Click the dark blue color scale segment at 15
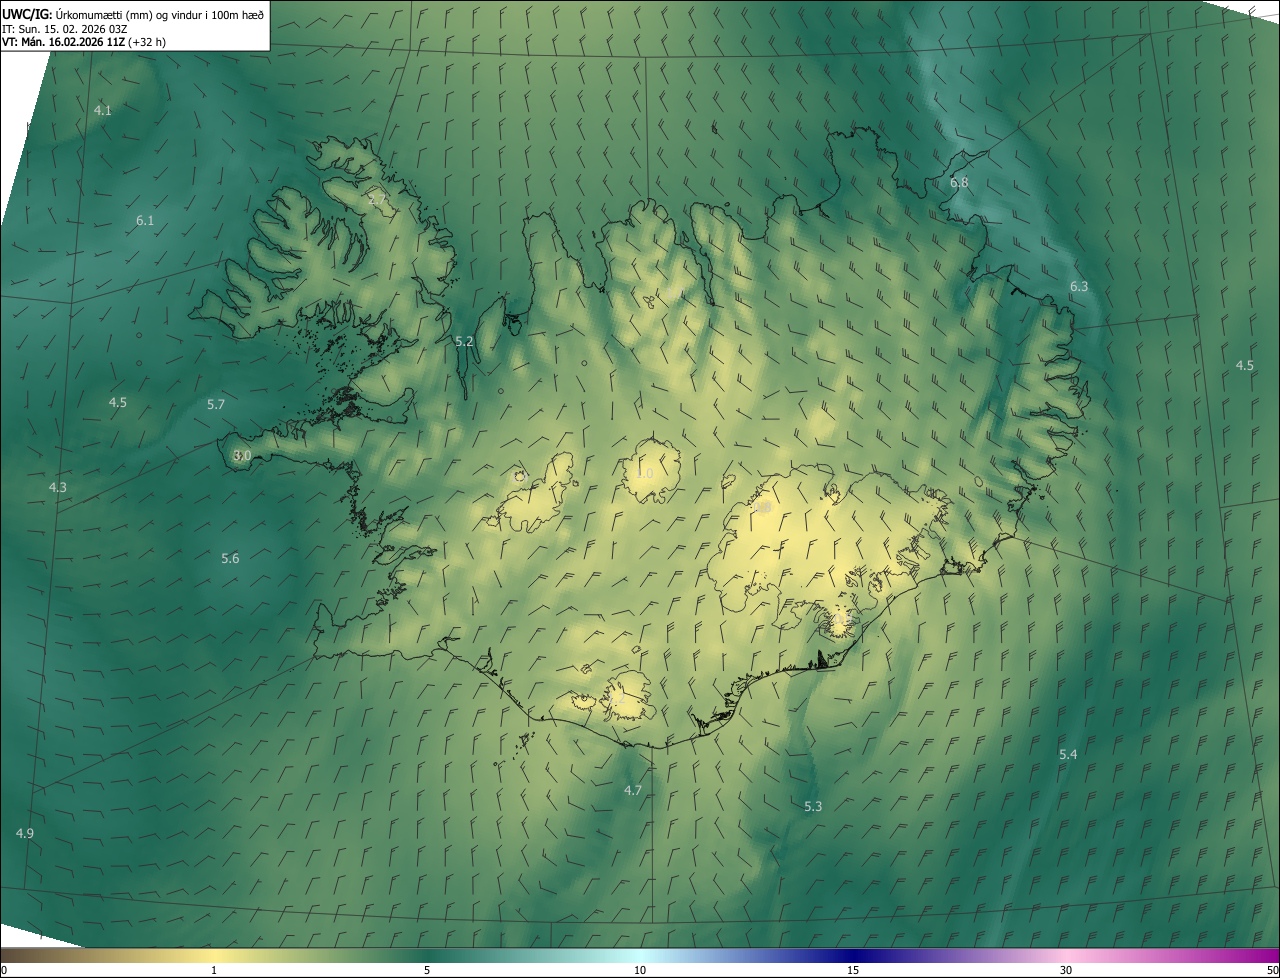This screenshot has width=1280, height=978. 853,955
